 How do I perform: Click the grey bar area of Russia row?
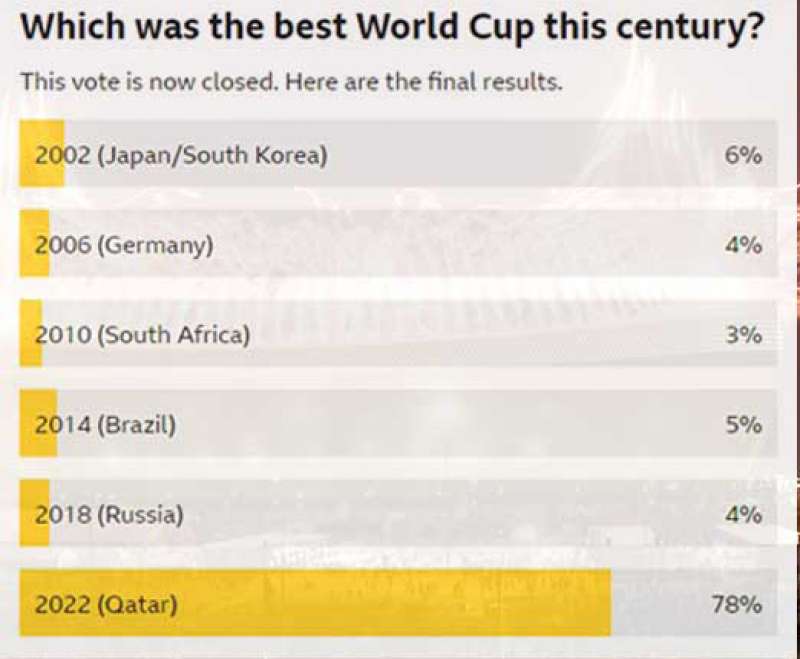coord(414,513)
